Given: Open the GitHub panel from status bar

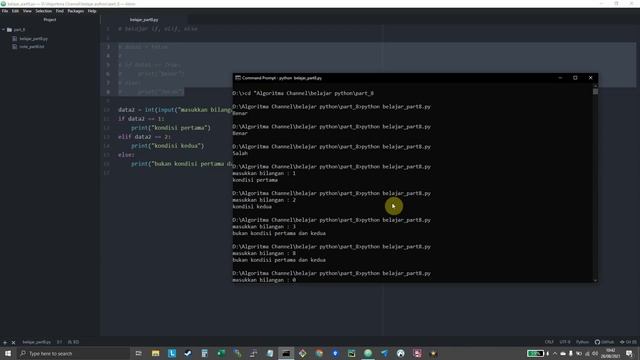Looking at the screenshot, I should pyautogui.click(x=604, y=342).
